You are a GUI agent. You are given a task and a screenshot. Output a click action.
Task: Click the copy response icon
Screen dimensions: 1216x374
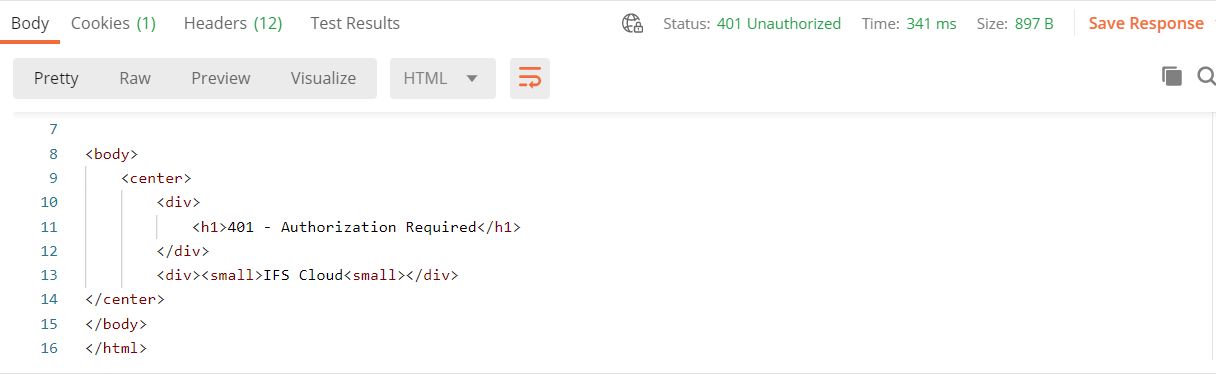1172,76
